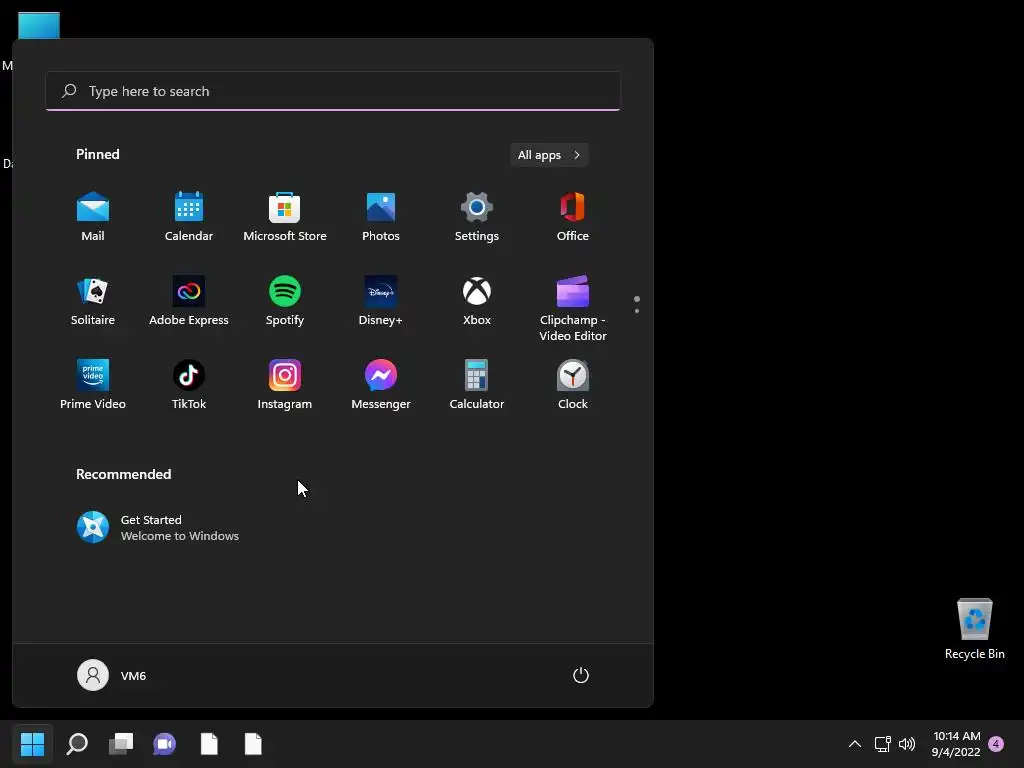
Task: Open the volume speaker tray icon
Action: click(907, 744)
